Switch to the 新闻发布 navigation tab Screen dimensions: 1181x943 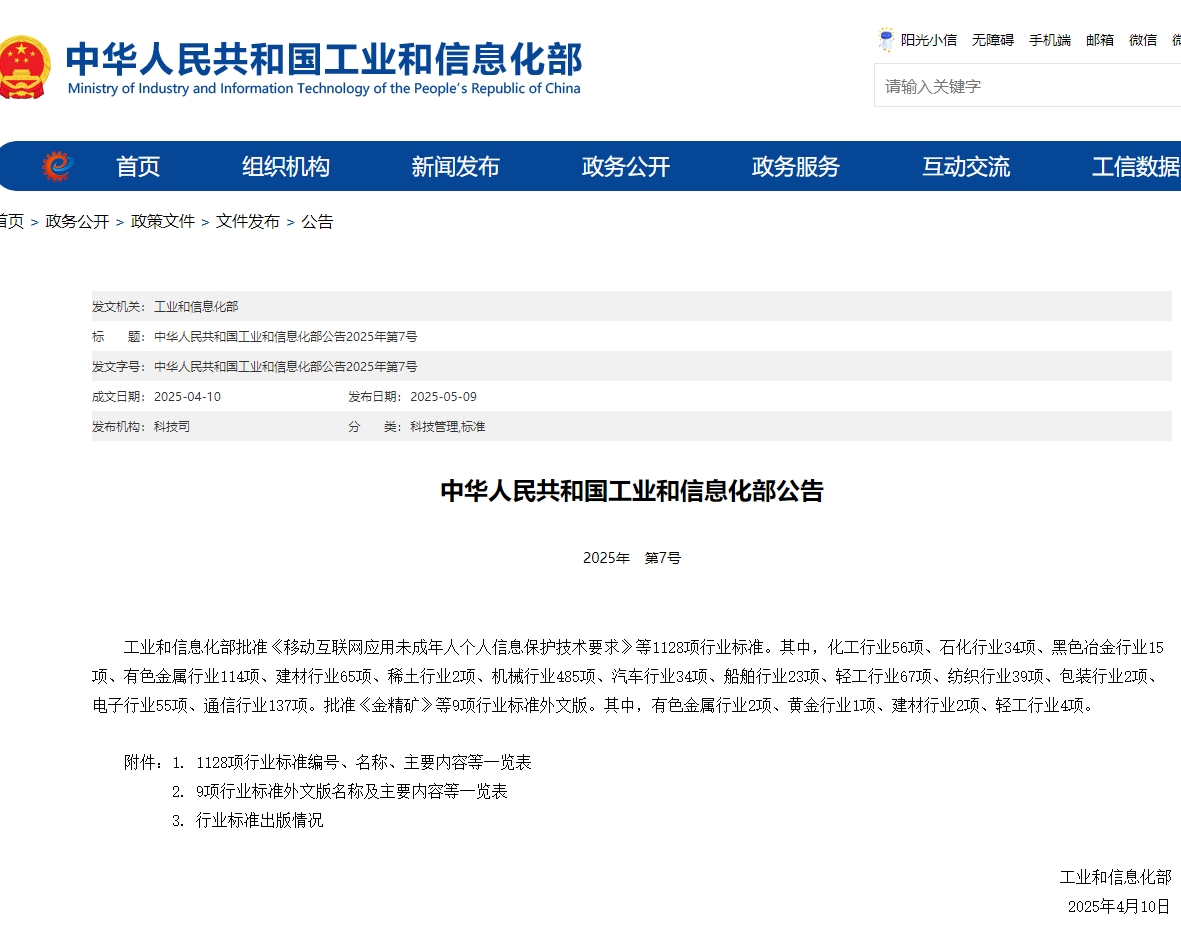click(455, 166)
